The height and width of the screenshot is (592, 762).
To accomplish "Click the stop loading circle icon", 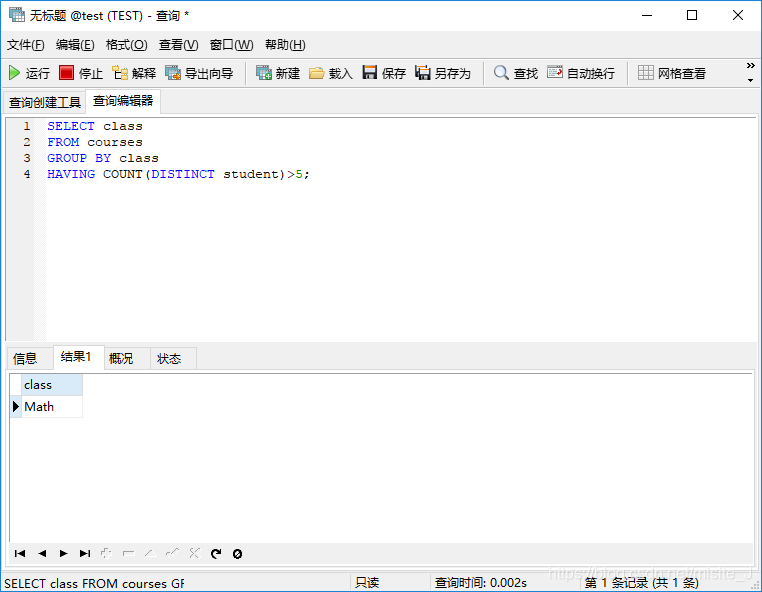I will 237,554.
